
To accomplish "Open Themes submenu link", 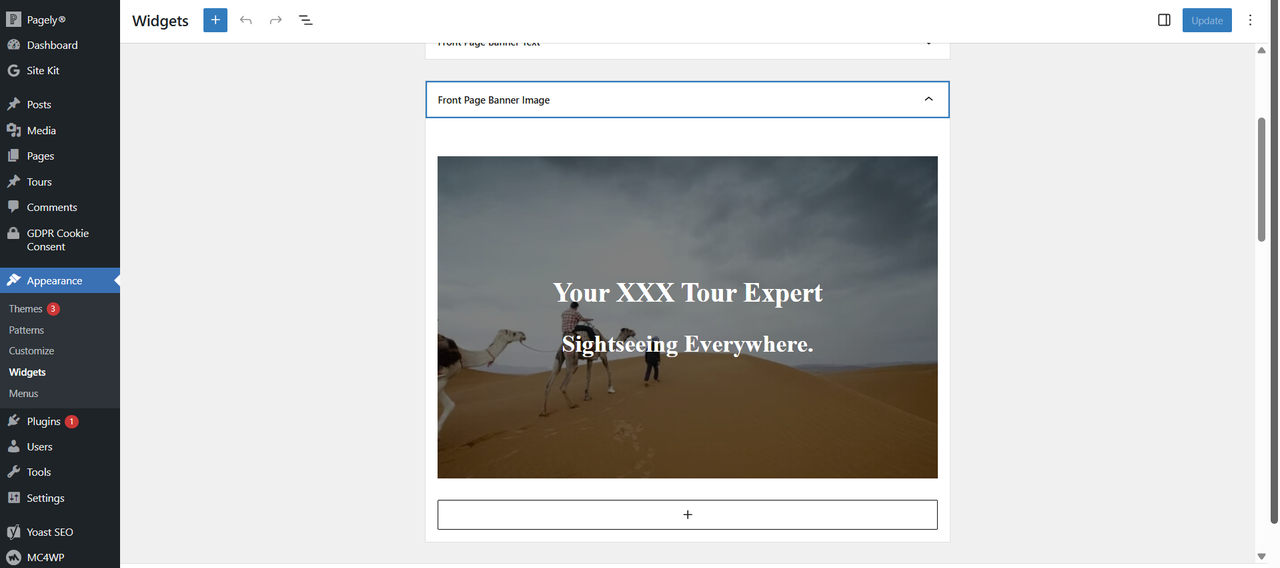I will click(26, 309).
